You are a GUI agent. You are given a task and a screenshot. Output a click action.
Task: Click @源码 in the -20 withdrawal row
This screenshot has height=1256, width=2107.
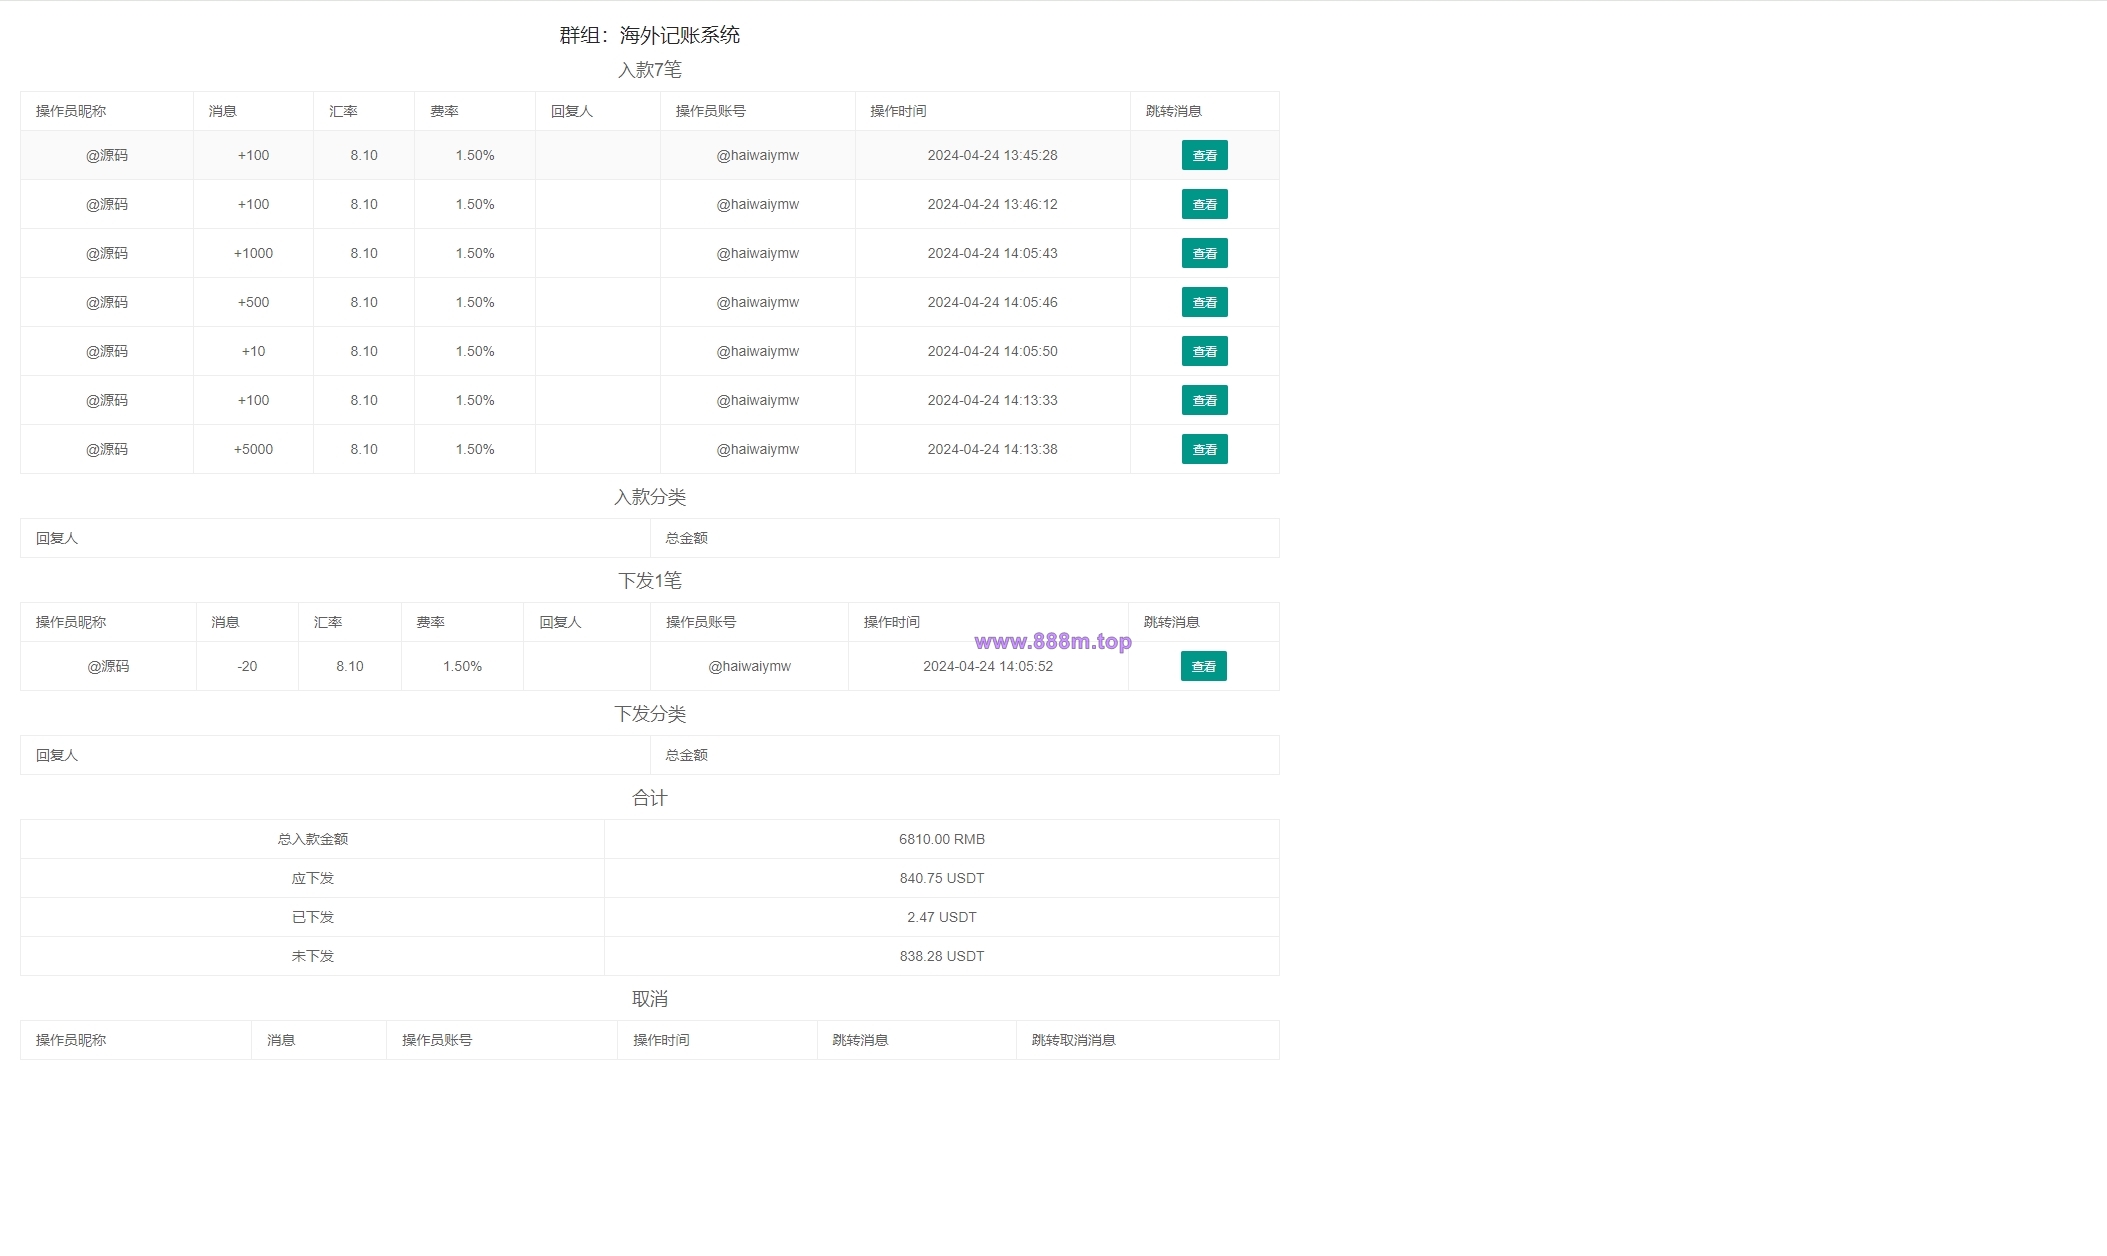[x=108, y=666]
